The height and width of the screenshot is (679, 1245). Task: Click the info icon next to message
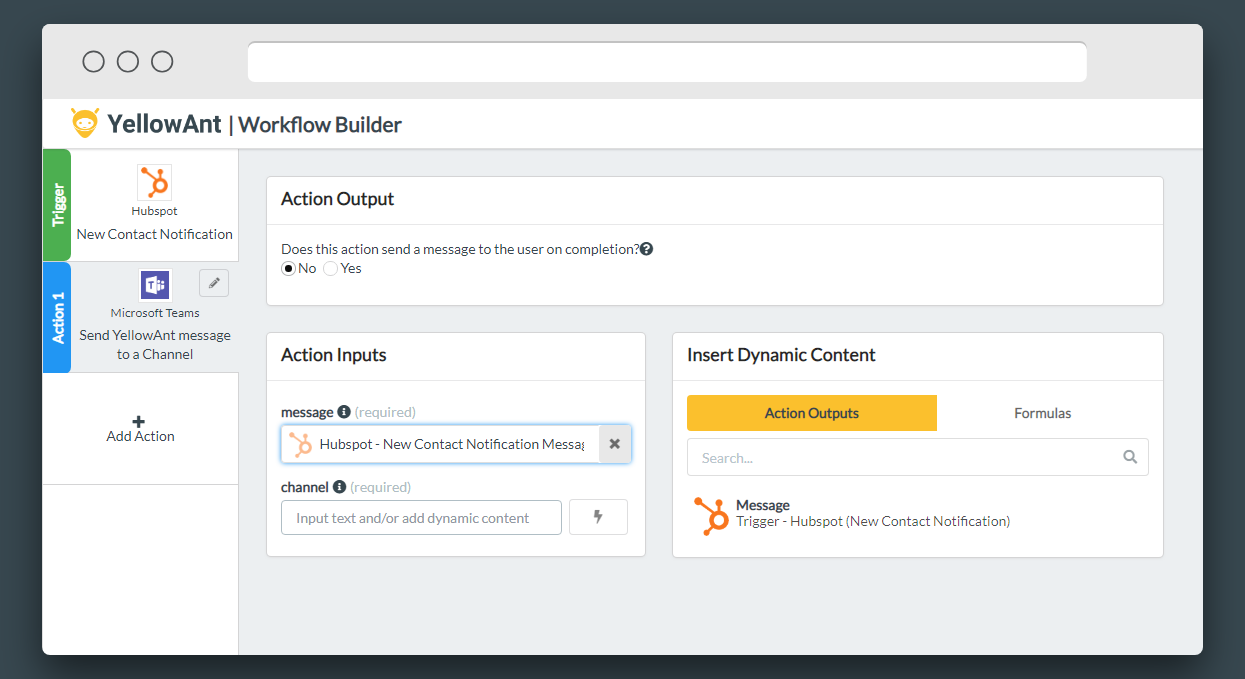[346, 410]
